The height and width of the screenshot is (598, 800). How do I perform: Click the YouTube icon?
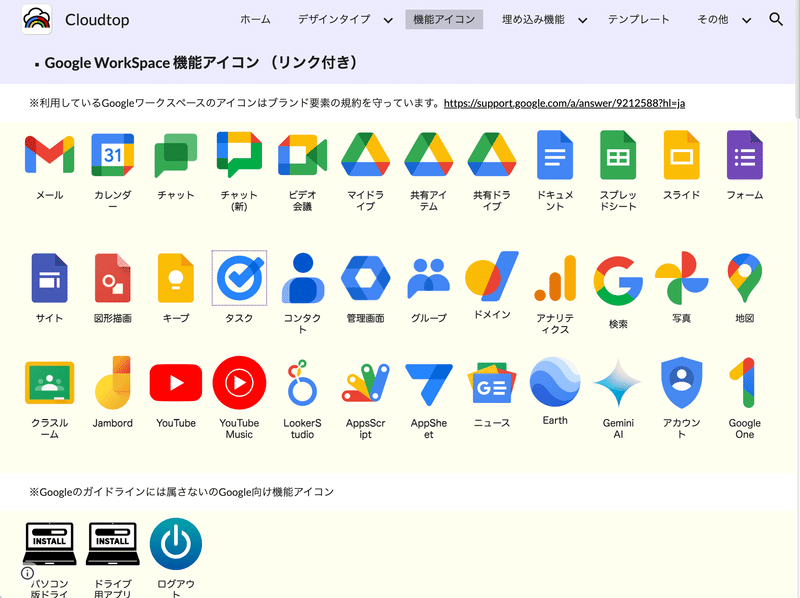pyautogui.click(x=176, y=383)
